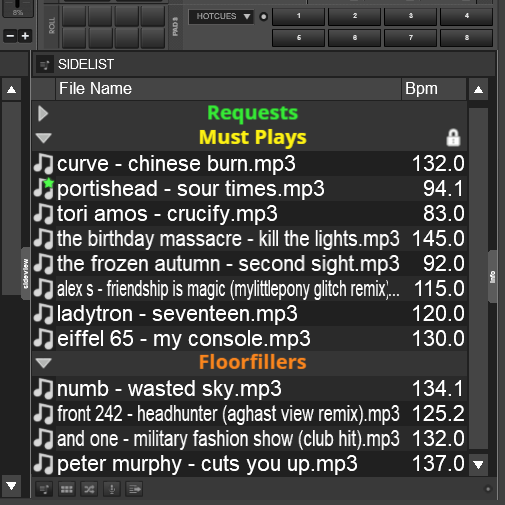The width and height of the screenshot is (505, 505).
Task: Click the plus pitch range button
Action: click(x=25, y=36)
